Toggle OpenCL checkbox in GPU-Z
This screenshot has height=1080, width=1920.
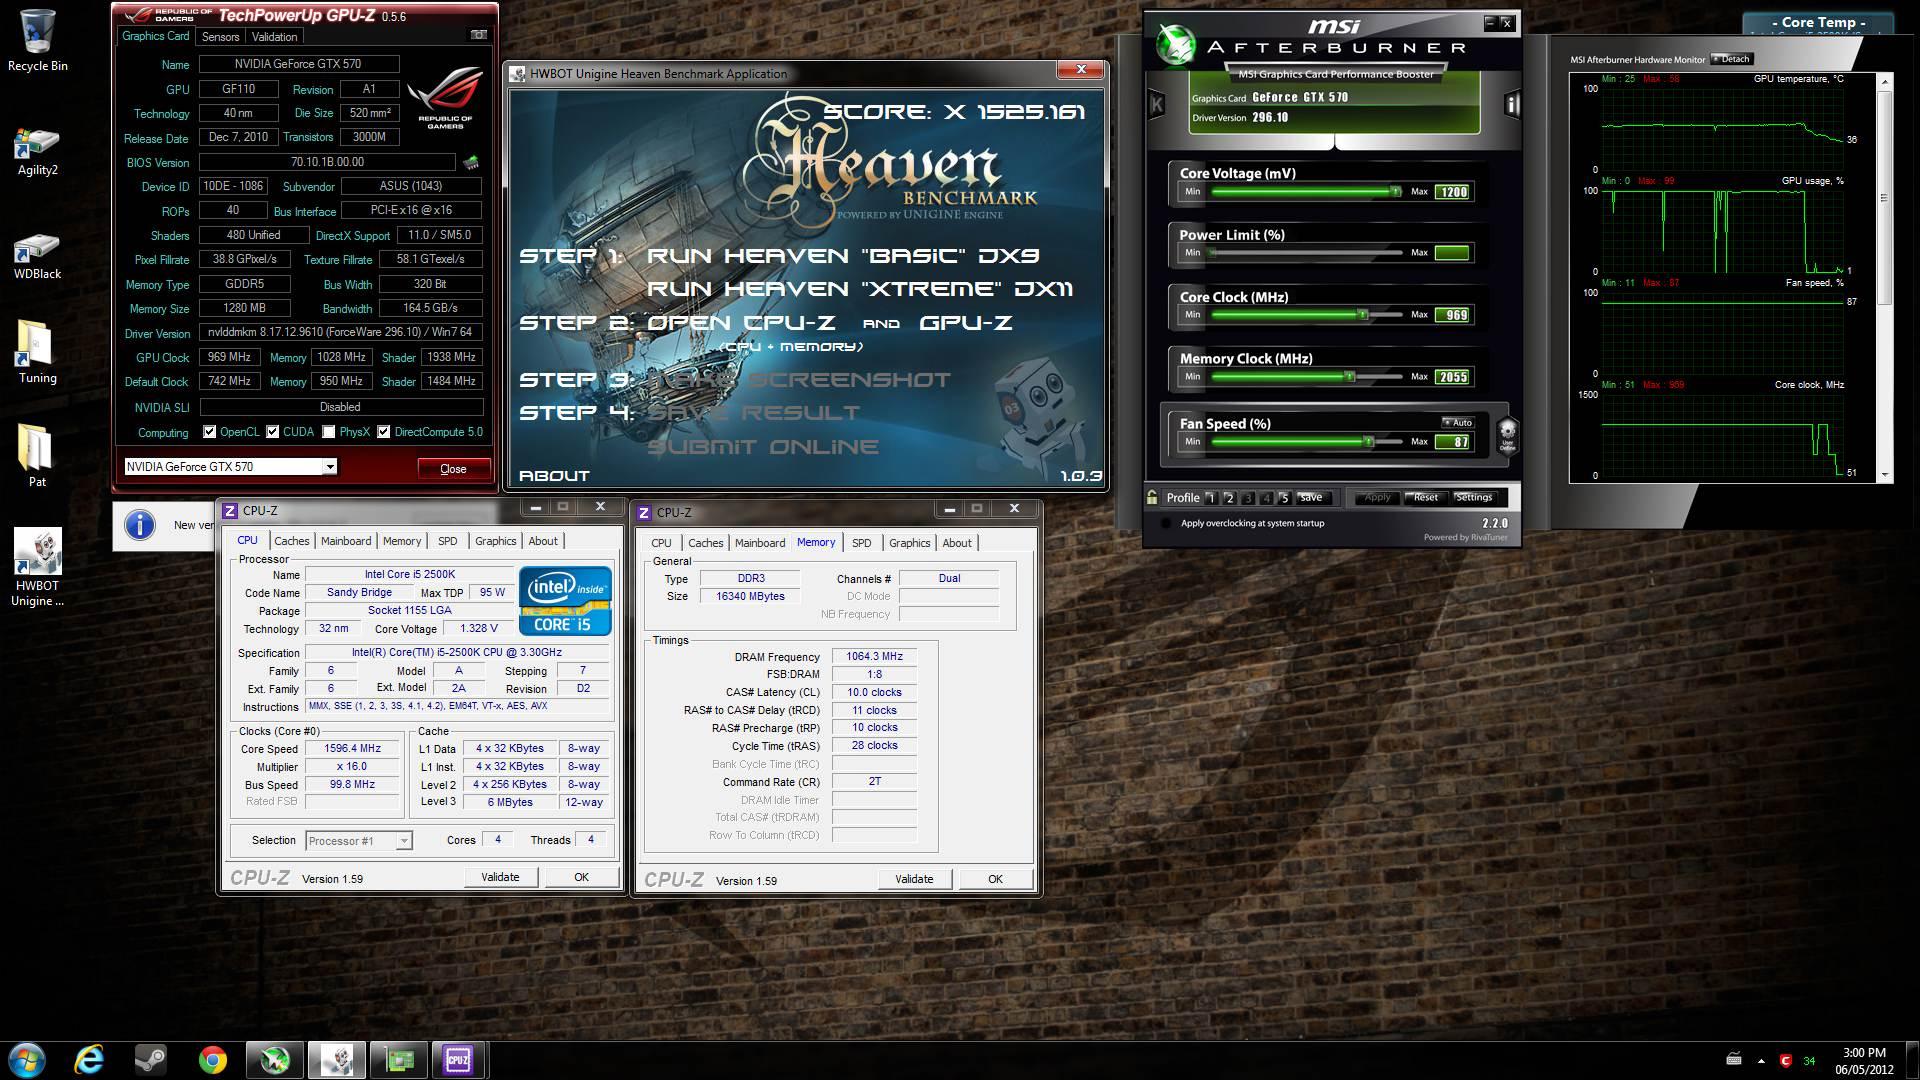(210, 432)
